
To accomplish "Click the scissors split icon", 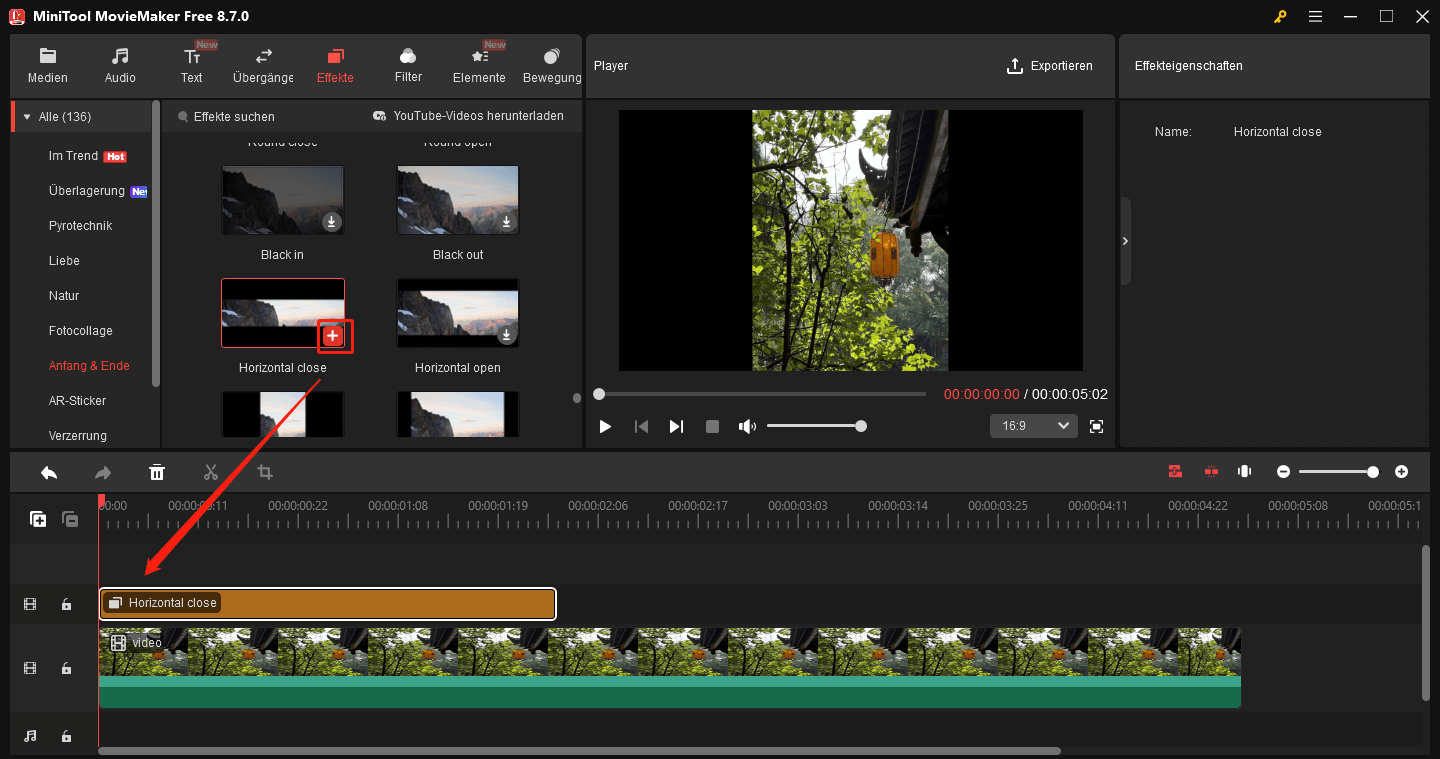I will [x=211, y=472].
